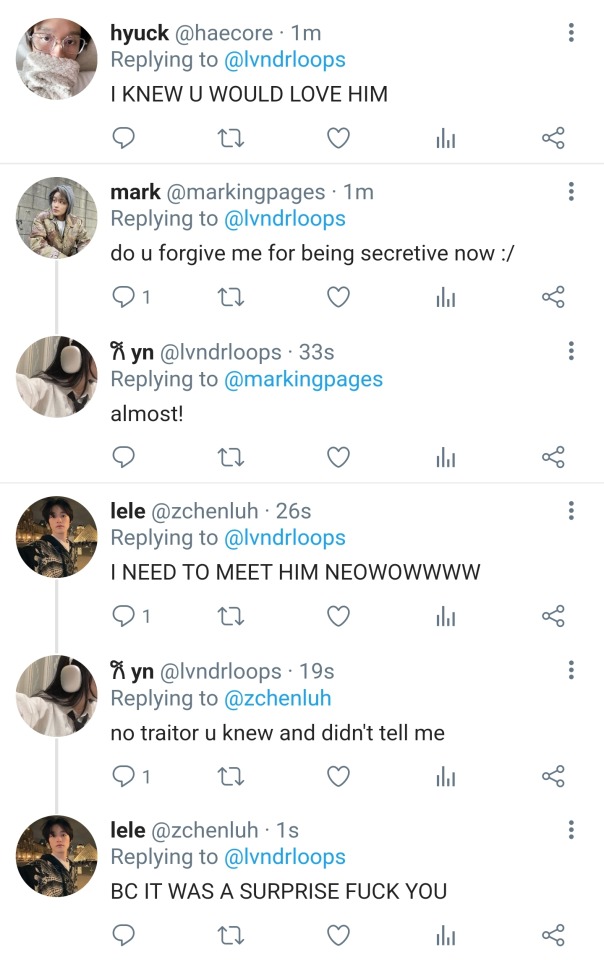This screenshot has width=604, height=960.
Task: Like hyuck's "I KNEW U WOULD LOVE HIM" tweet
Action: click(x=339, y=138)
